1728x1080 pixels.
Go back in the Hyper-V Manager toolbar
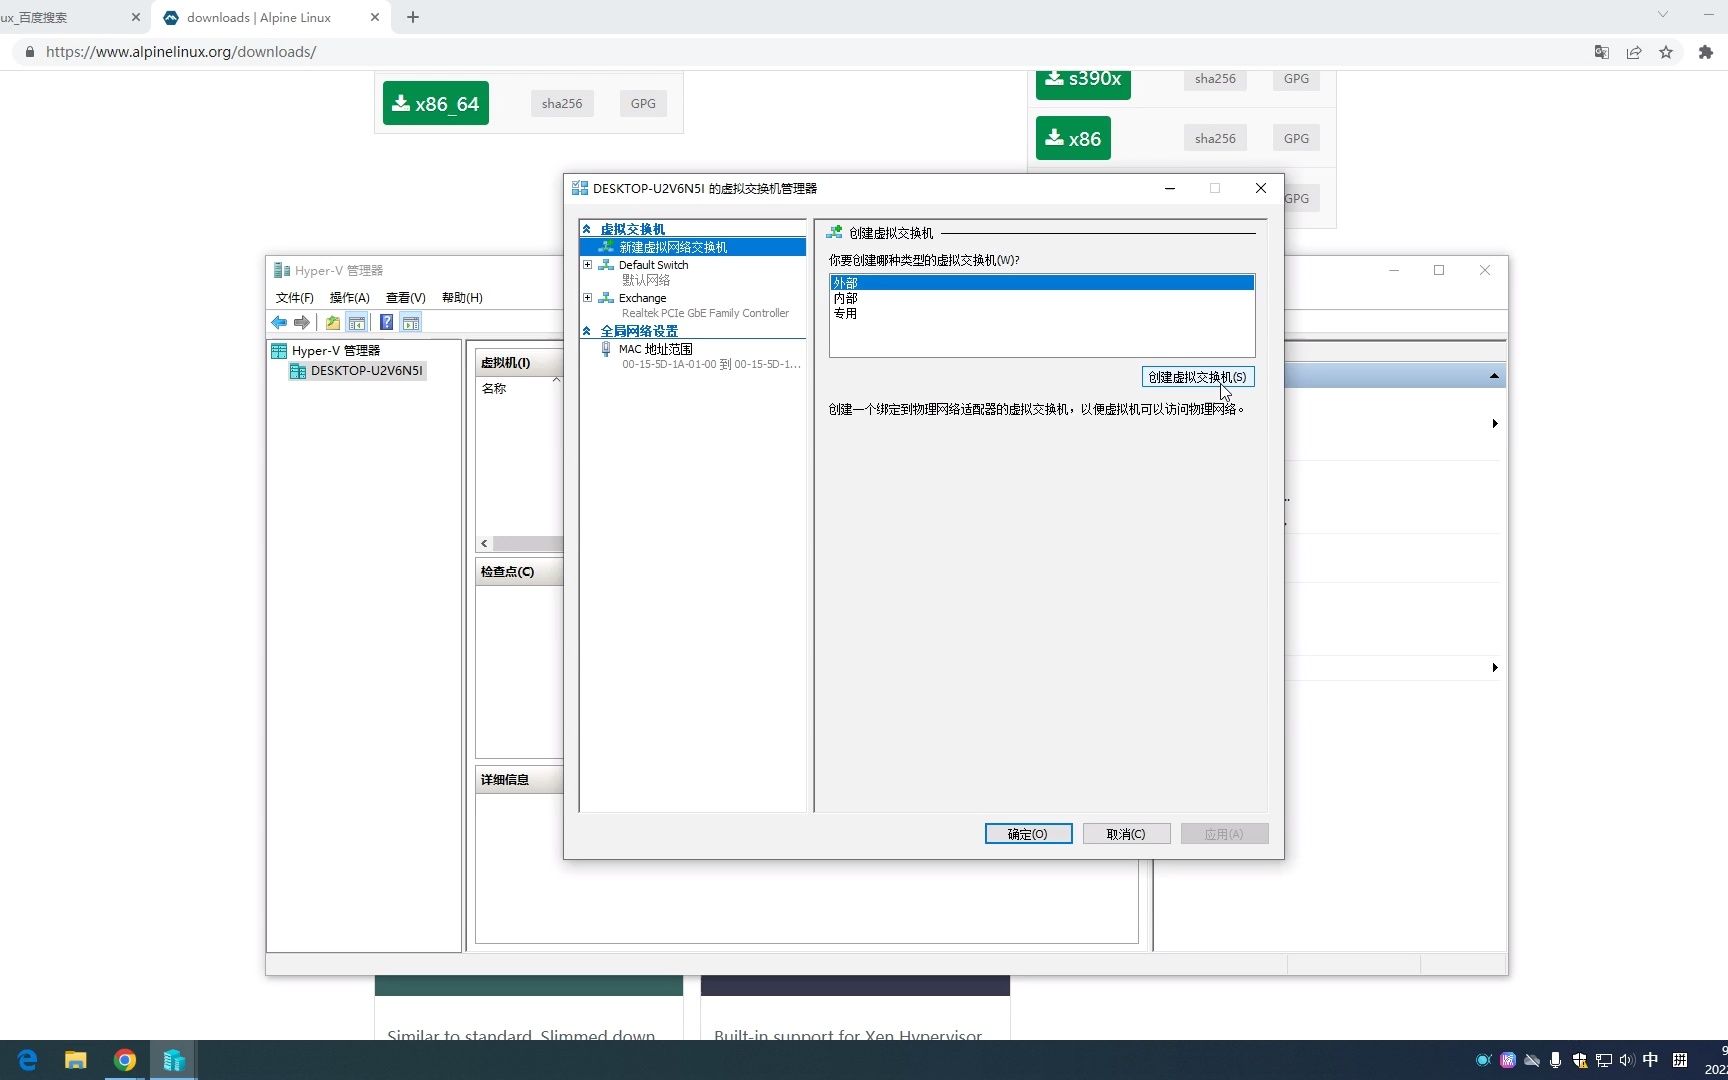tap(279, 323)
